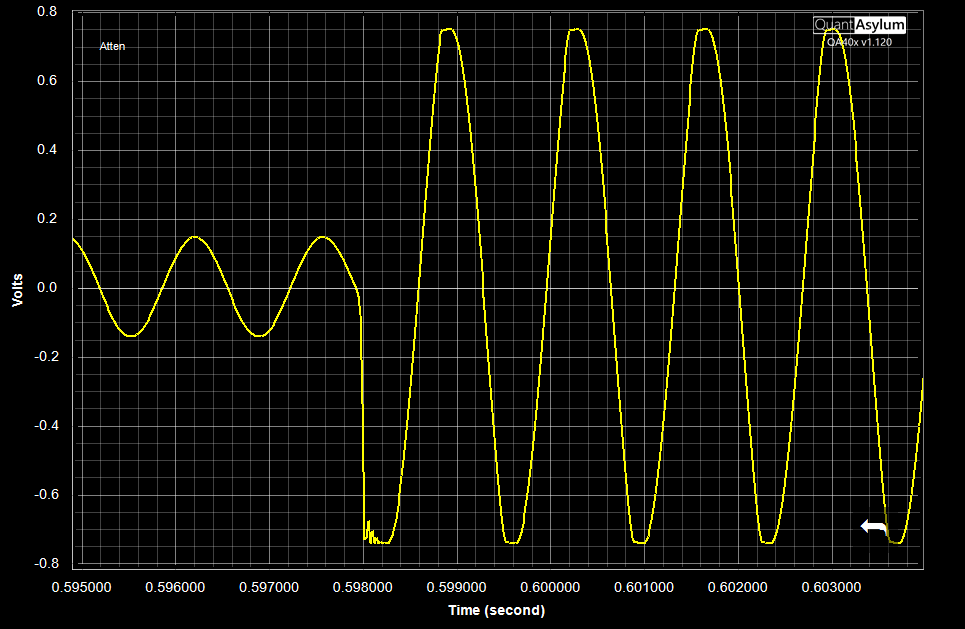Click the positive 0.8 volts axis label

(47, 12)
